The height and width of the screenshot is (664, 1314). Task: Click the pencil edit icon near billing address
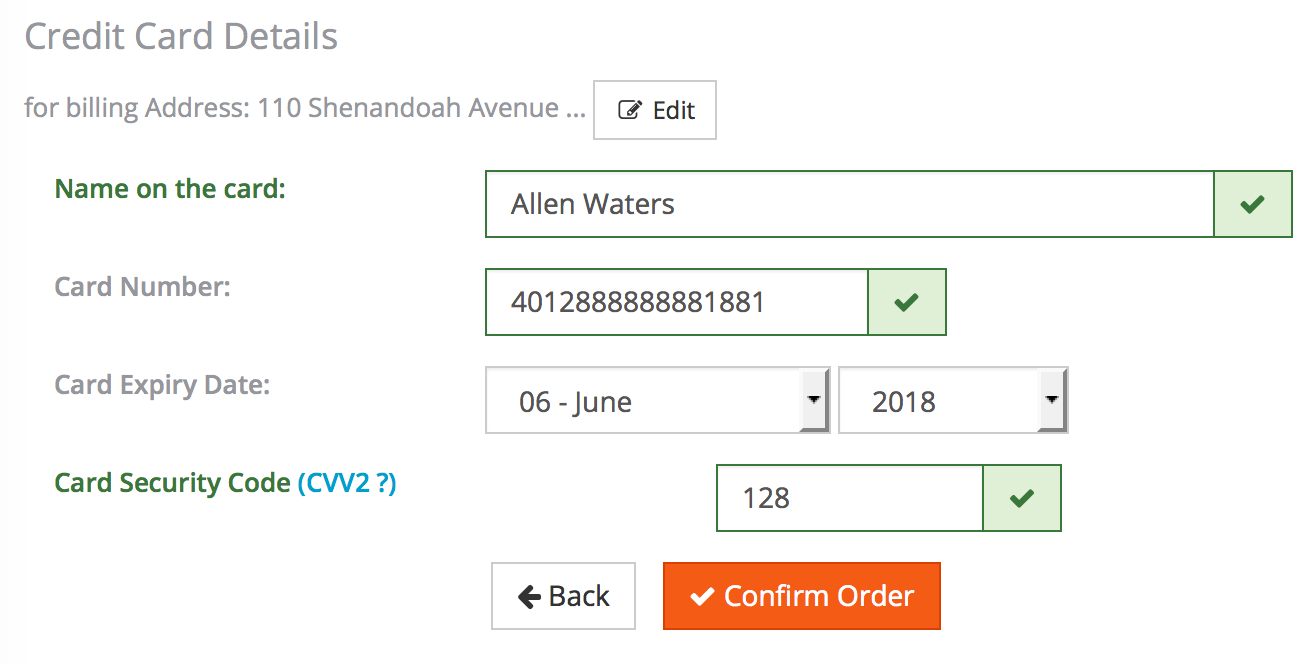pos(630,110)
